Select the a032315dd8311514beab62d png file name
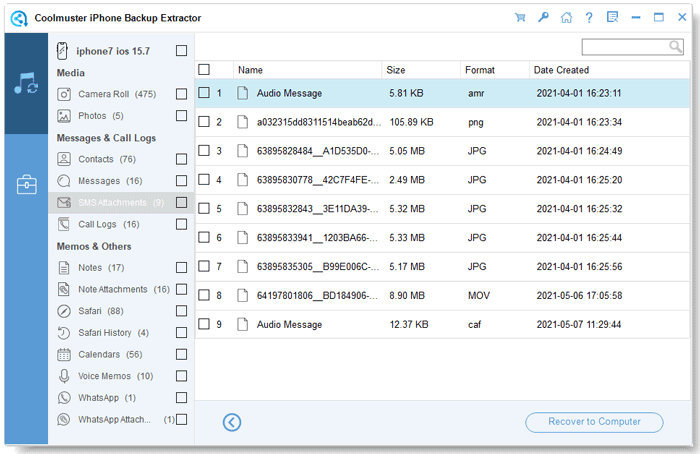 319,122
